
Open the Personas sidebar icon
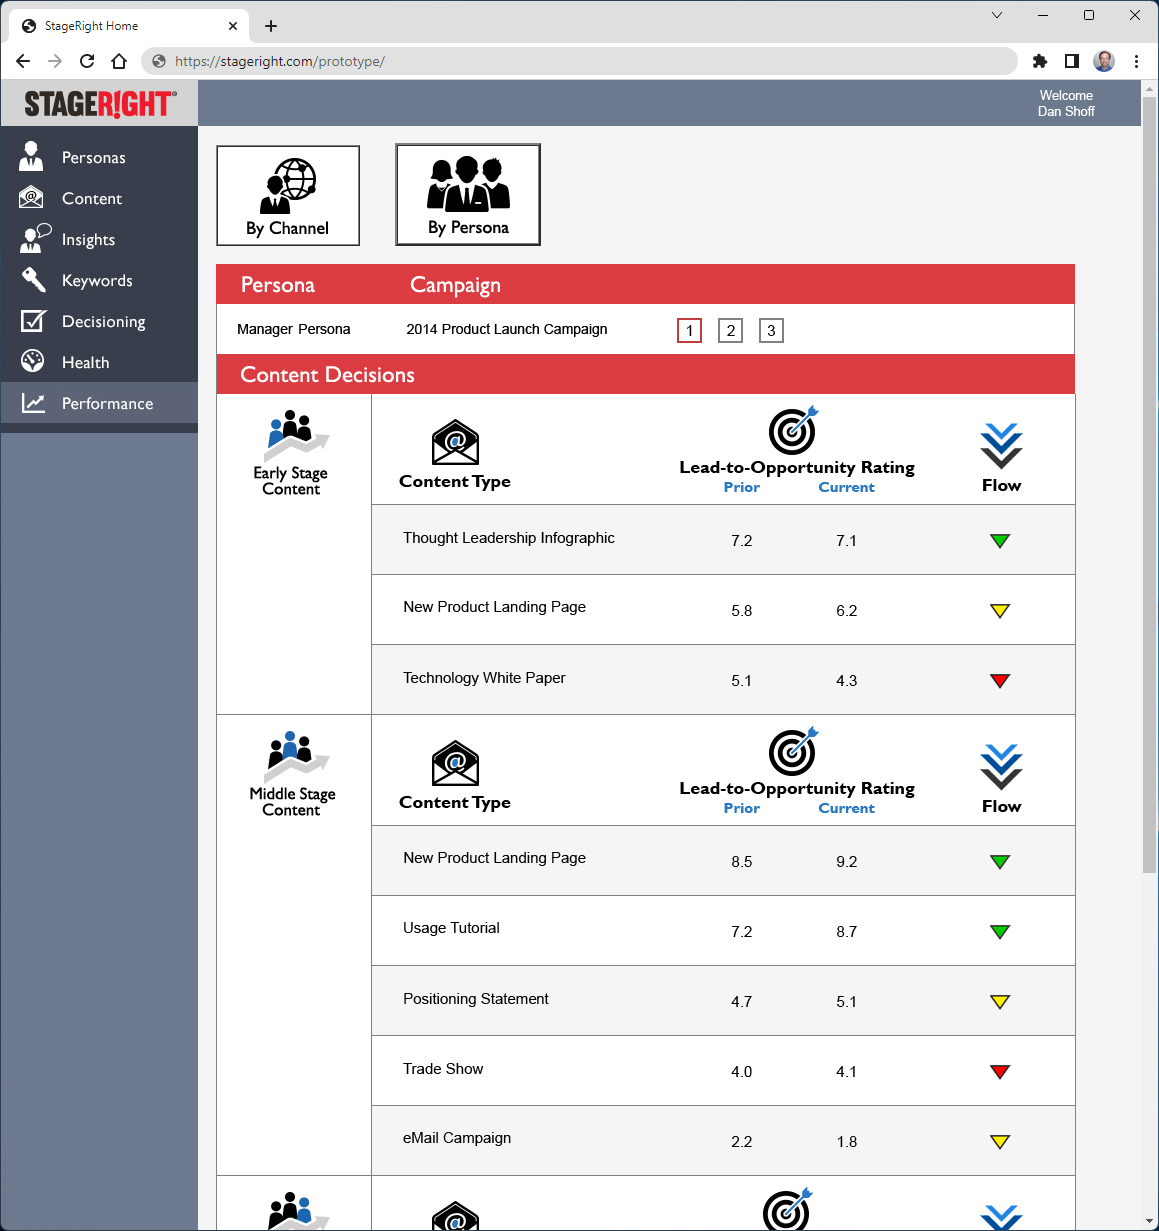[32, 156]
